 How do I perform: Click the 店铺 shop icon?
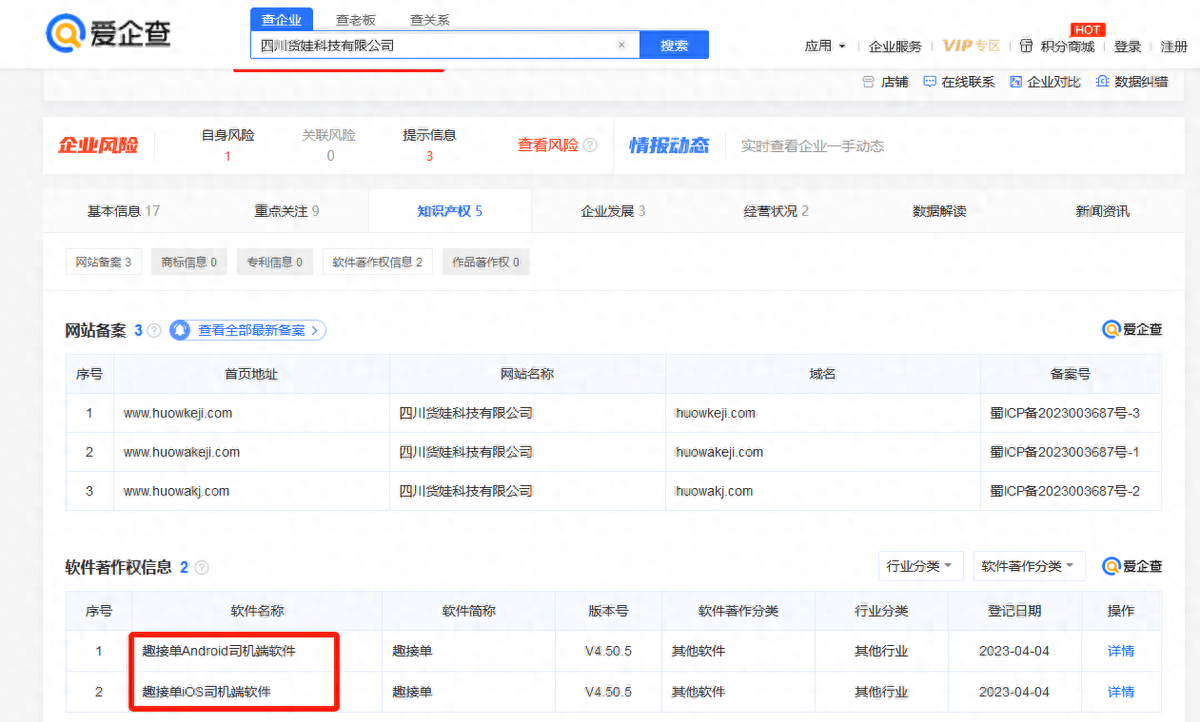click(868, 82)
